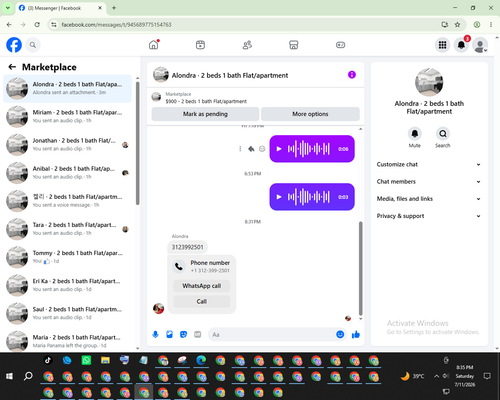Viewport: 500px width, 400px height.
Task: Click the 3123992501 message bubble
Action: click(187, 247)
